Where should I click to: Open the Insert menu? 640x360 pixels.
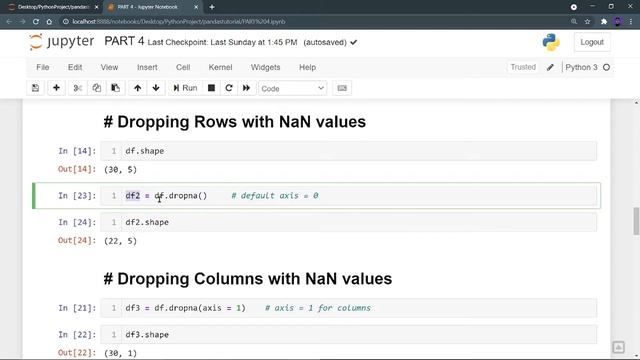(147, 67)
